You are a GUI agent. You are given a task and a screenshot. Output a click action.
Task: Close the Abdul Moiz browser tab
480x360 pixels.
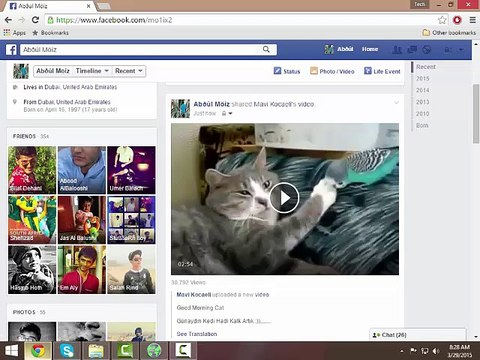tap(89, 6)
